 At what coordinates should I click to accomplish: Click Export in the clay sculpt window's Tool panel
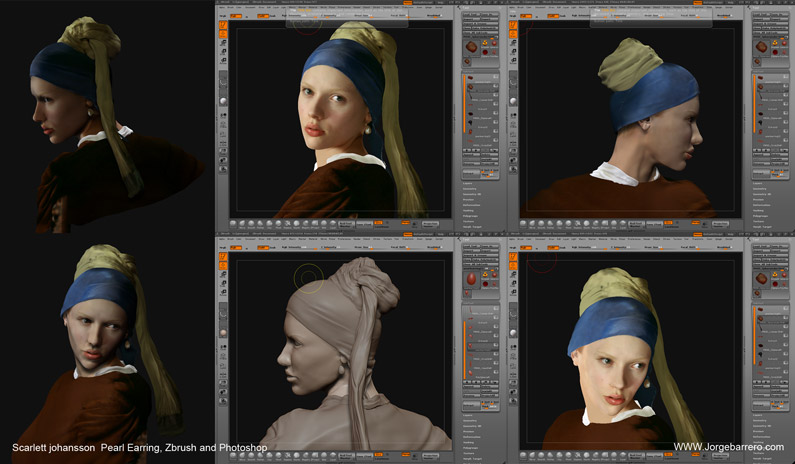coord(490,251)
